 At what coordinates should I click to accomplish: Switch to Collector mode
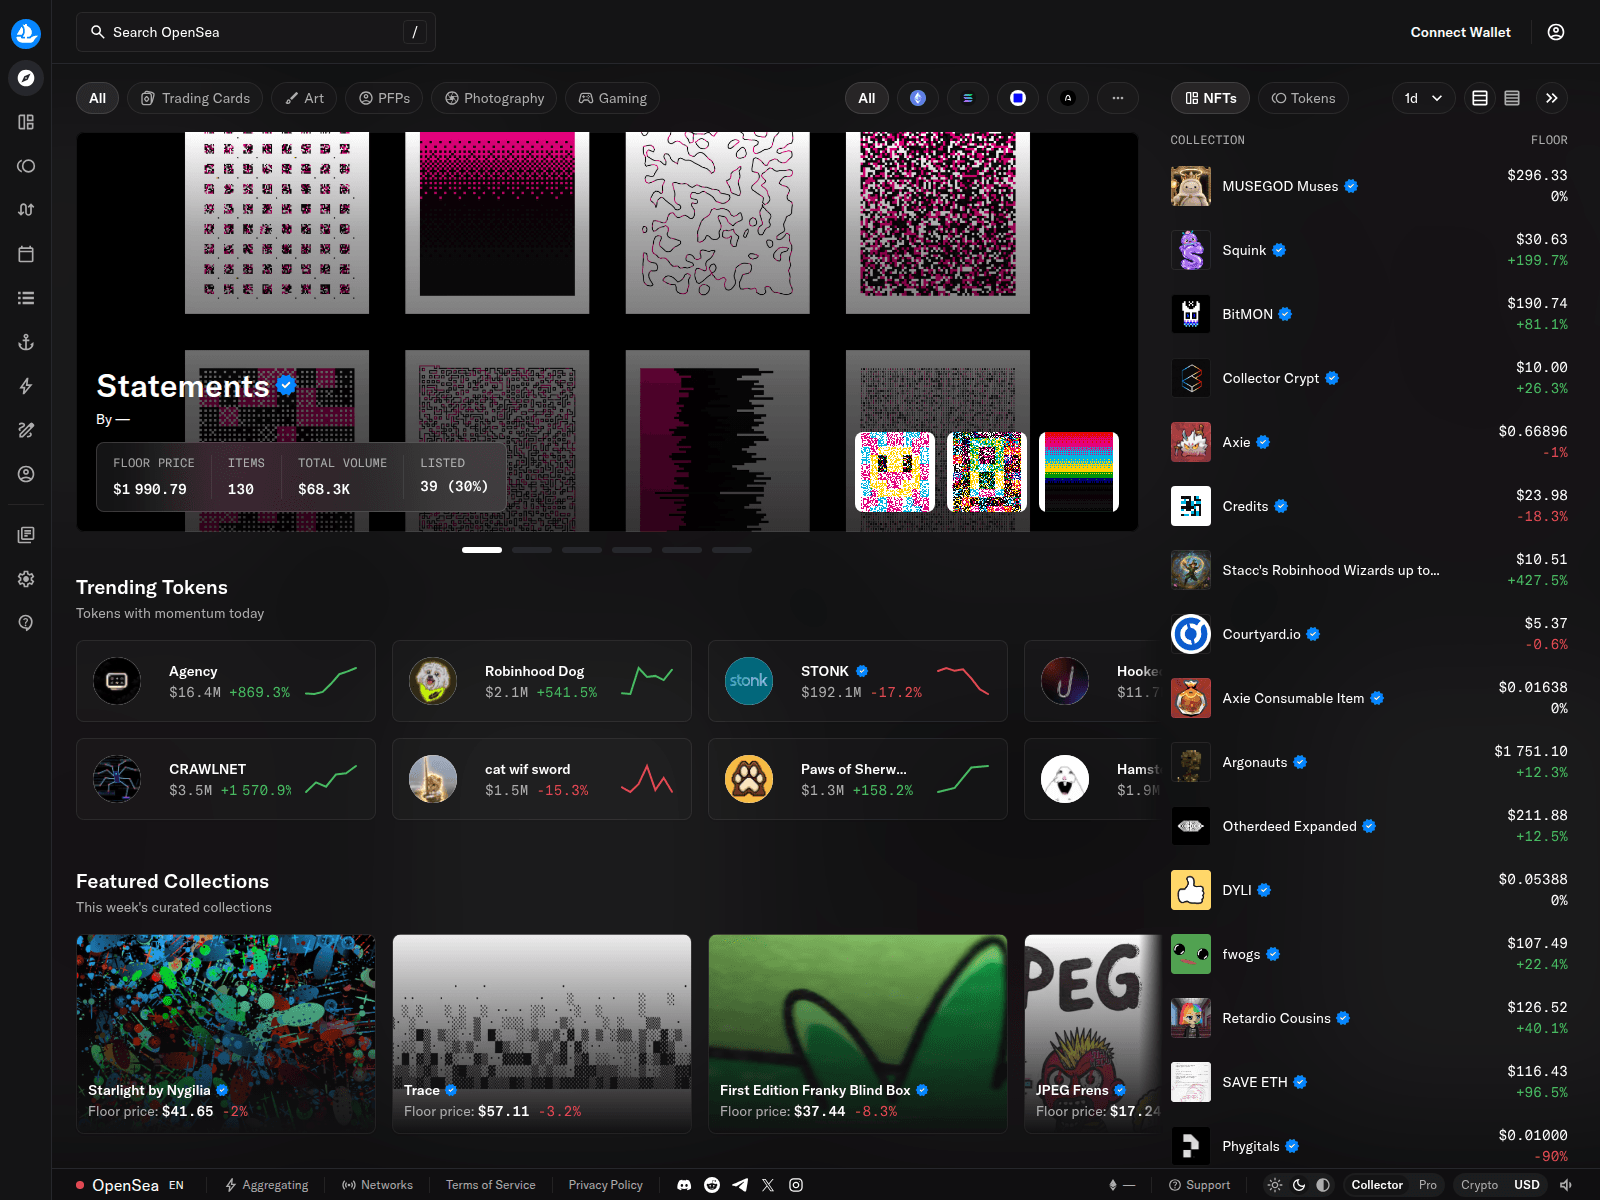[x=1377, y=1185]
